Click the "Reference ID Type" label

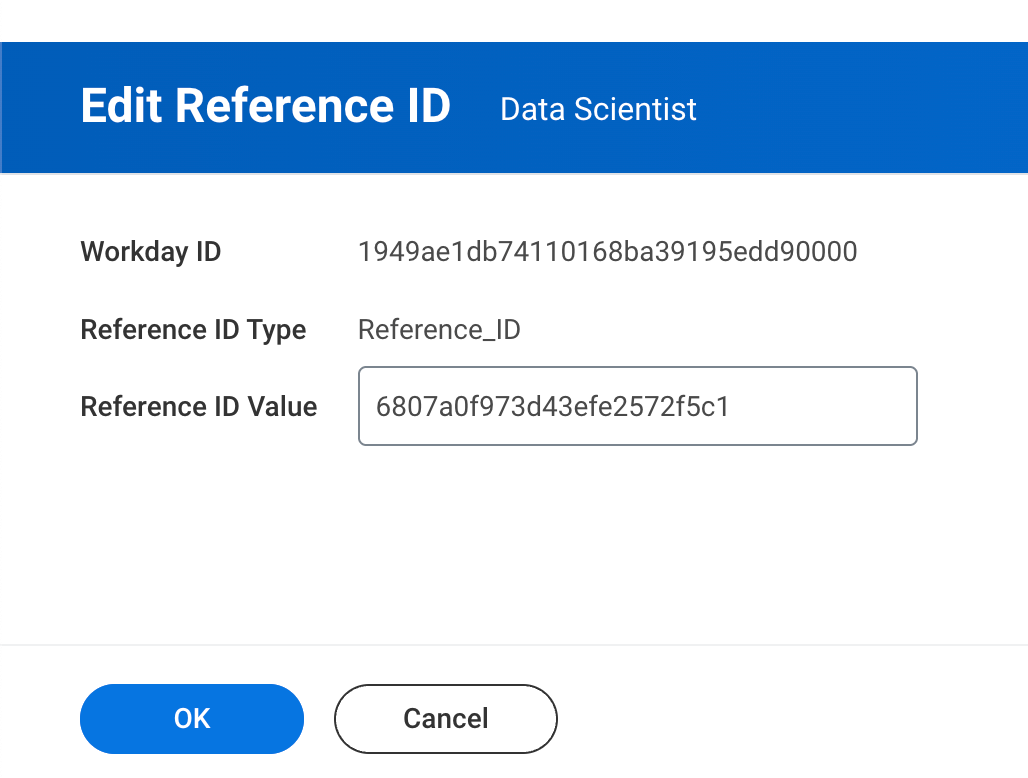tap(193, 329)
